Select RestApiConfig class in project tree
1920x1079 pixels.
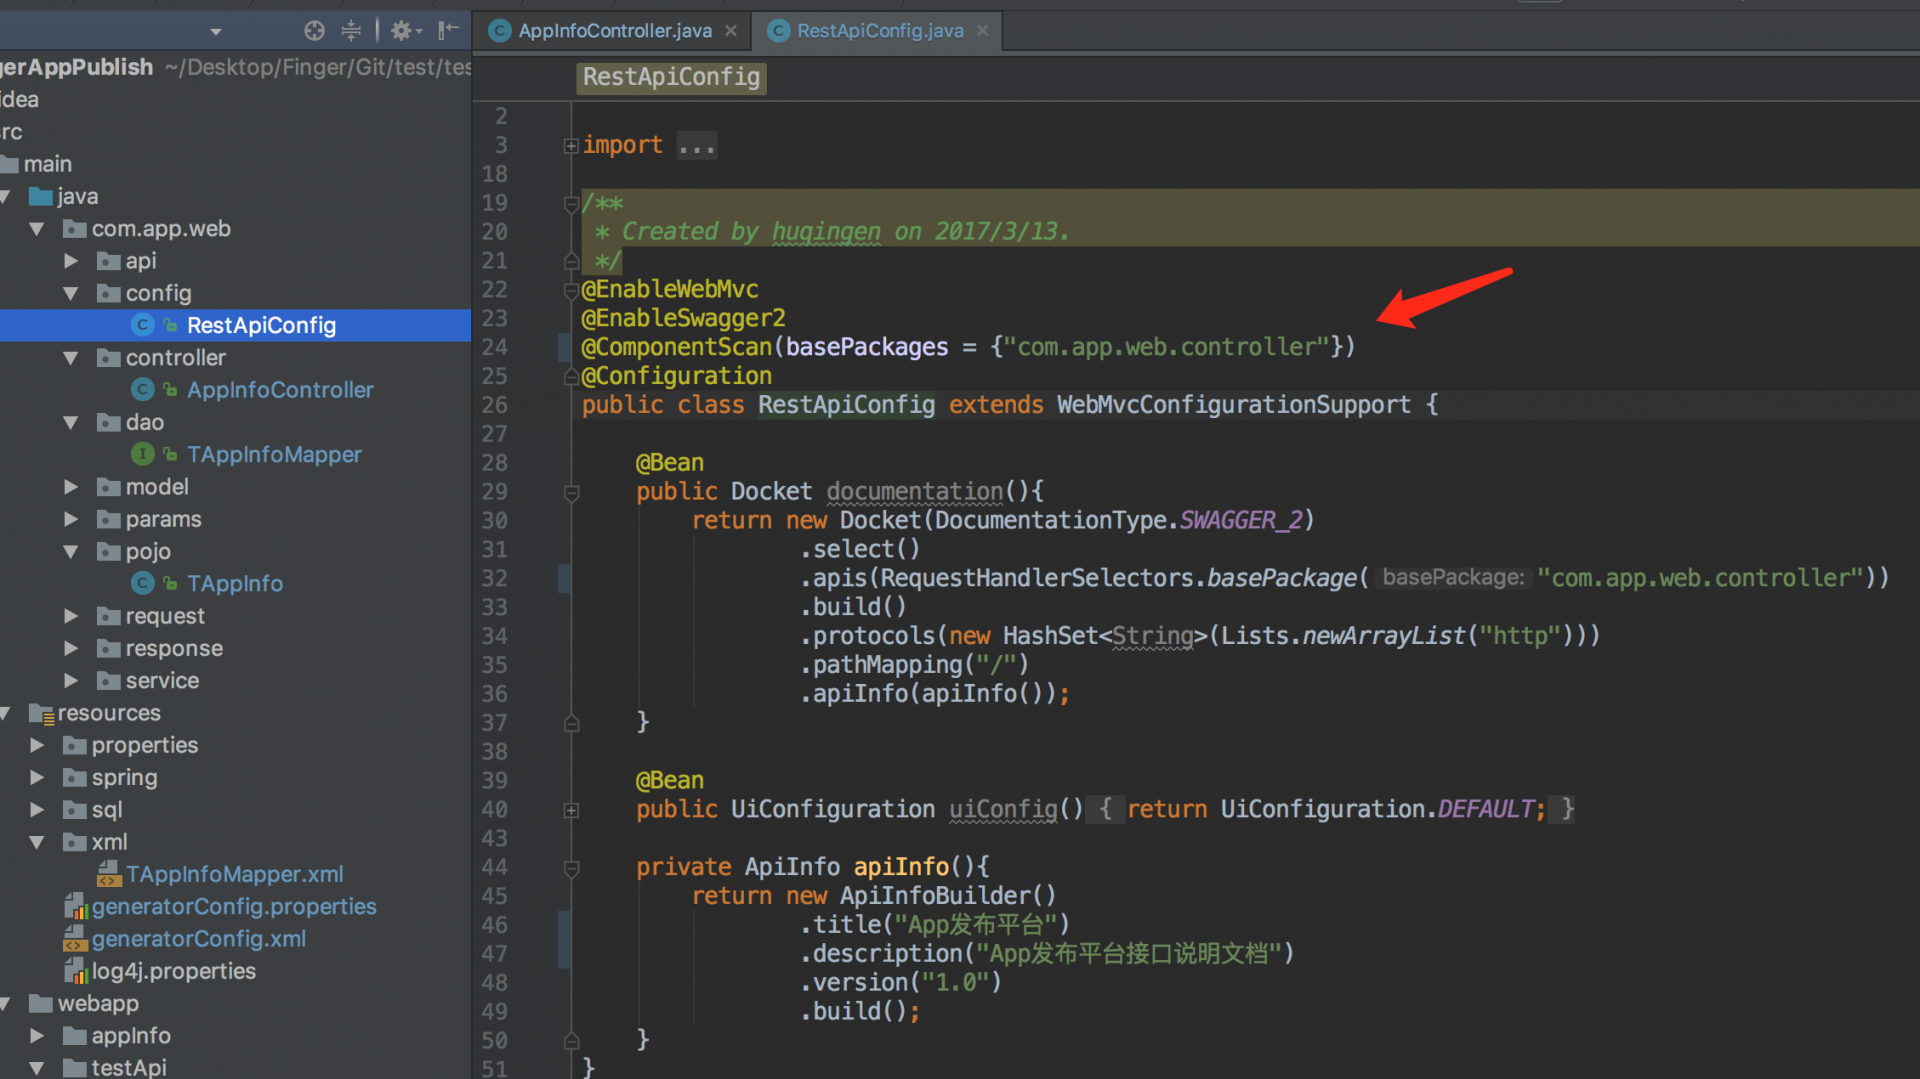[235, 325]
